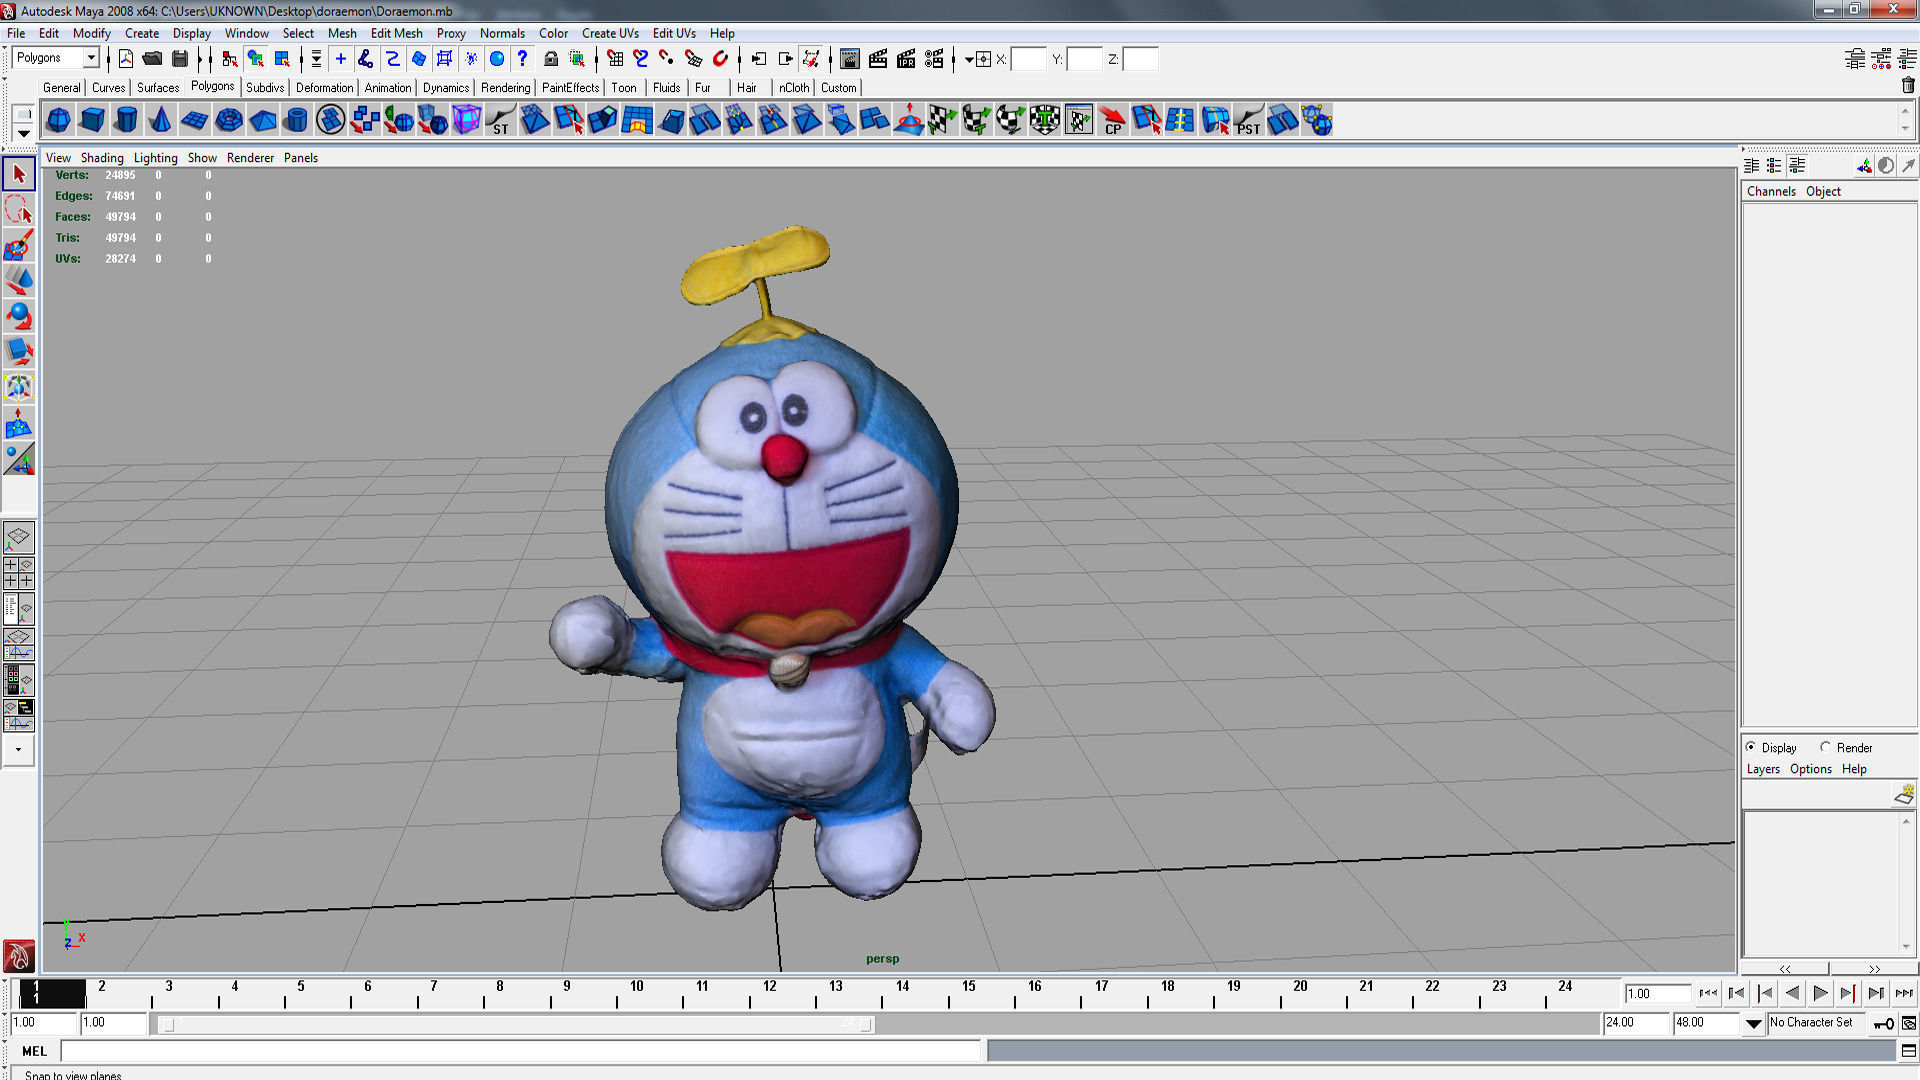This screenshot has width=1920, height=1080.
Task: Switch to the Rendering shelf tab
Action: 505,88
